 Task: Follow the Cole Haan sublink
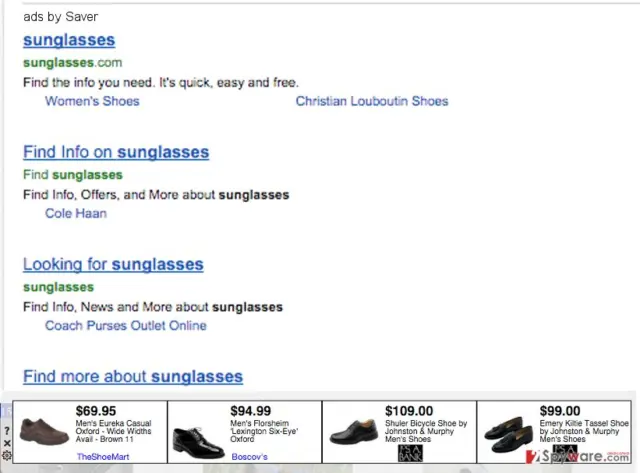[x=76, y=213]
